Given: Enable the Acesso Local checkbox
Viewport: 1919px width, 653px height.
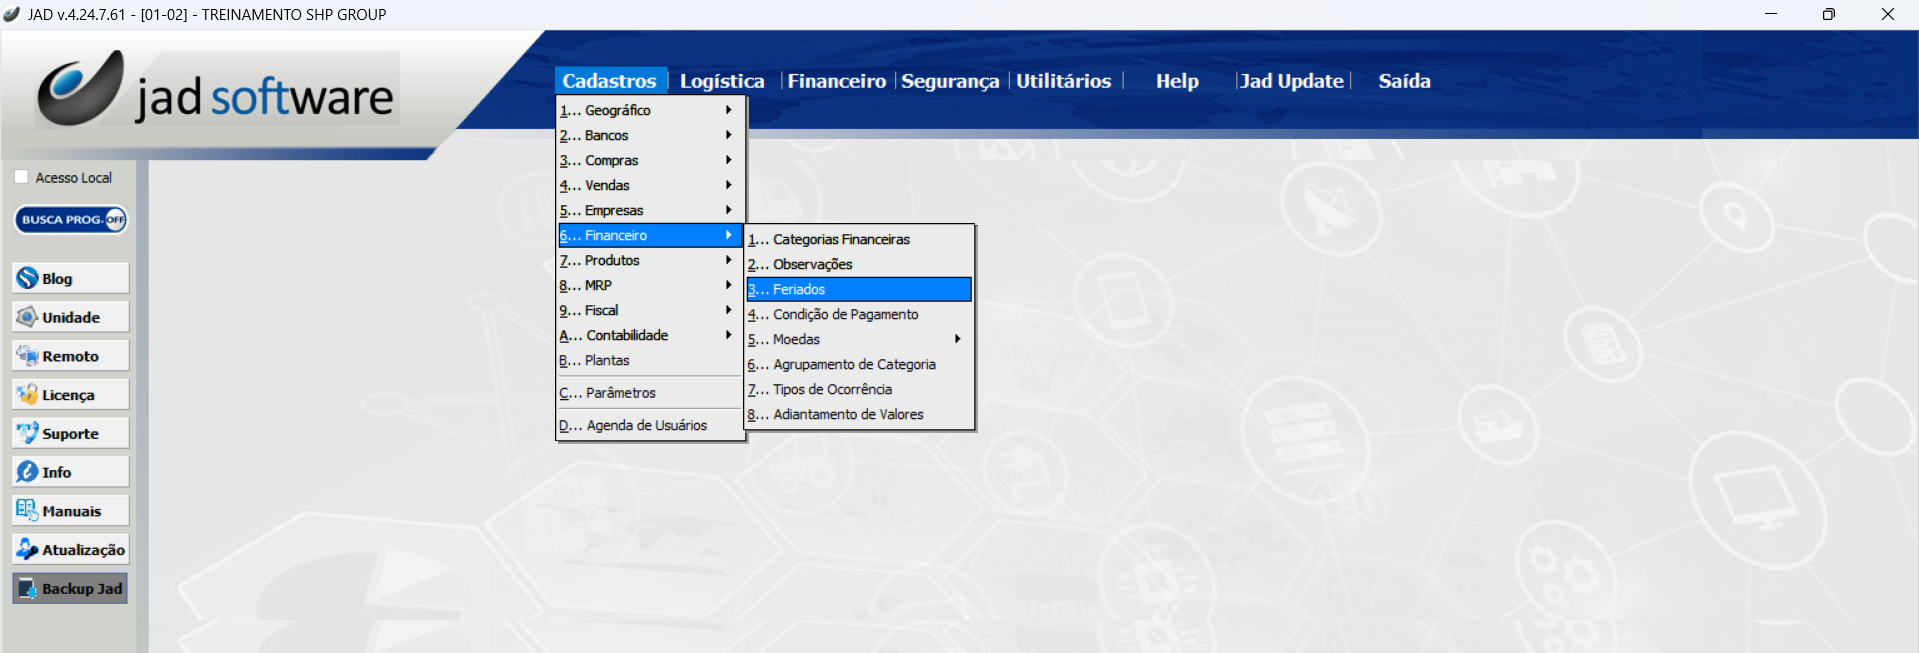Looking at the screenshot, I should 22,177.
